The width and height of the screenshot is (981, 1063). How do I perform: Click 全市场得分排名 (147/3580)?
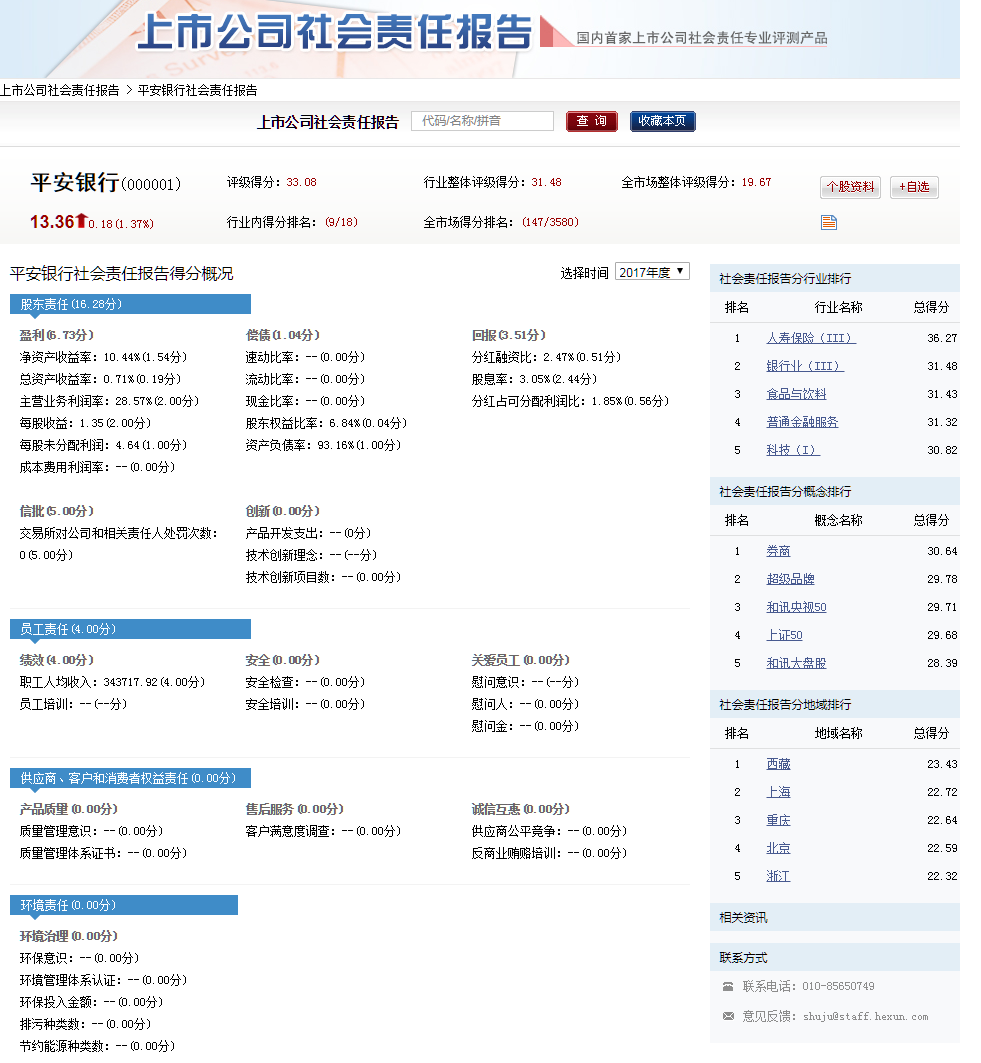pyautogui.click(x=501, y=222)
